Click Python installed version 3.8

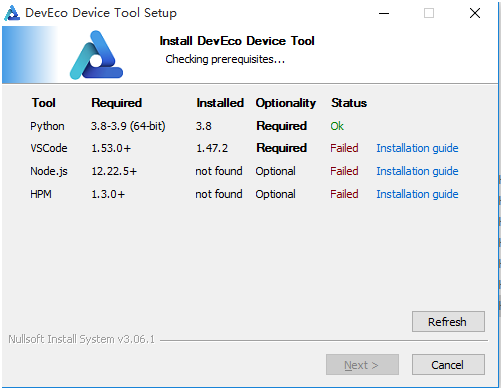(x=203, y=126)
